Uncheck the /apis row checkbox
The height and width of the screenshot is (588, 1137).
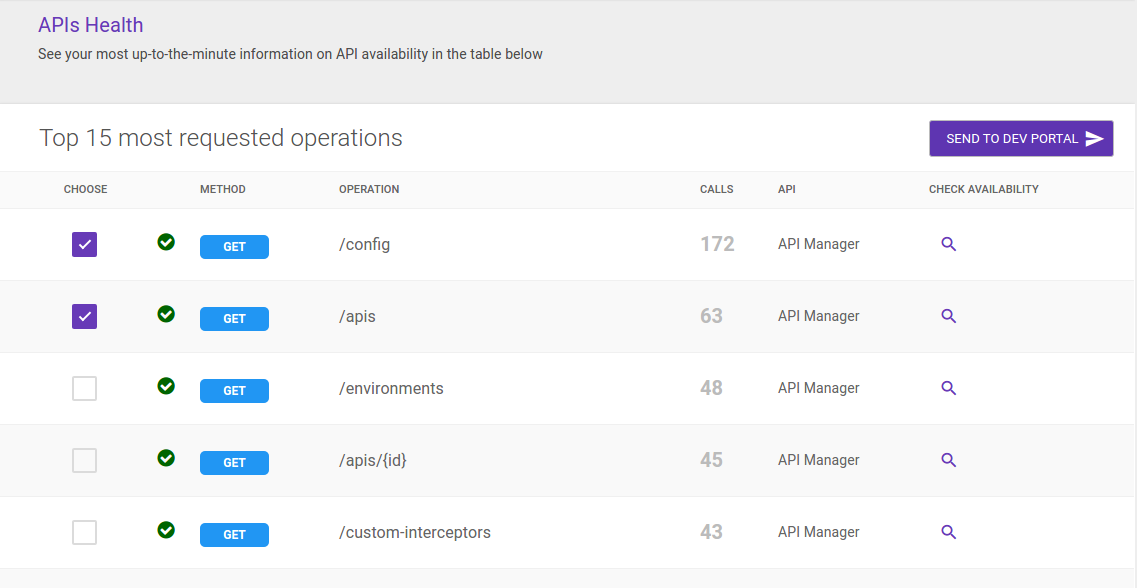tap(84, 316)
